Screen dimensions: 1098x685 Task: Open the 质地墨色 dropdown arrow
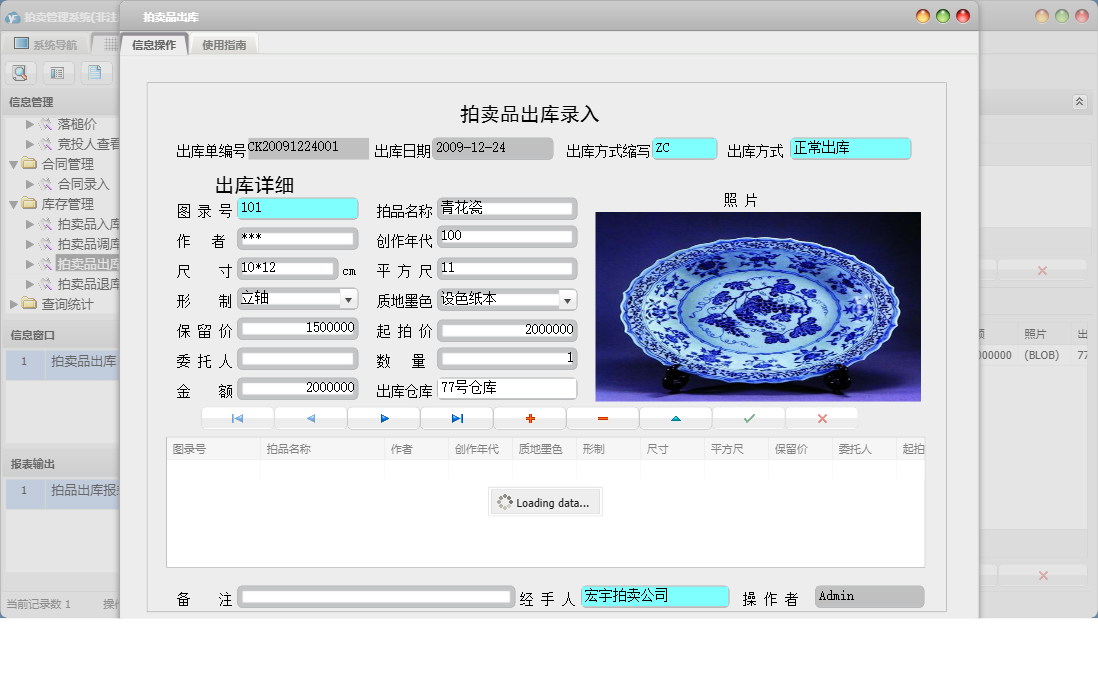pos(567,300)
